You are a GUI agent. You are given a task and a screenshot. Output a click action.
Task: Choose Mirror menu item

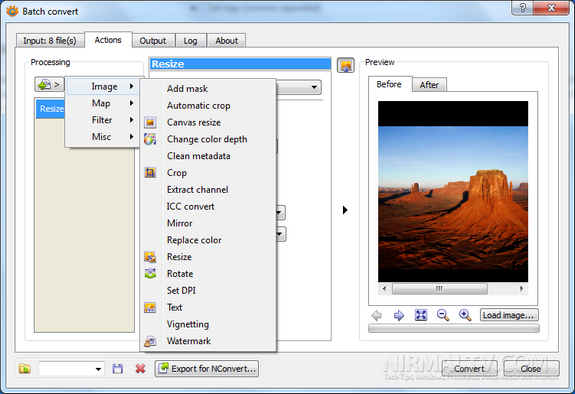pos(208,223)
